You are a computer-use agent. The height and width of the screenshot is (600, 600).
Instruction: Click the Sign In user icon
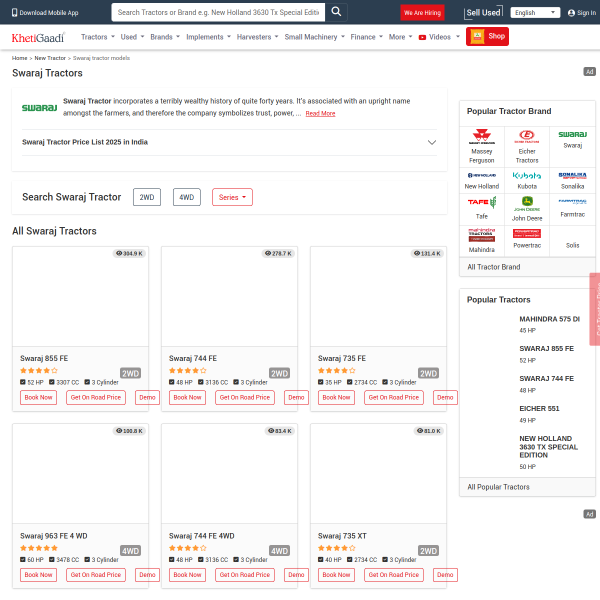(x=571, y=13)
